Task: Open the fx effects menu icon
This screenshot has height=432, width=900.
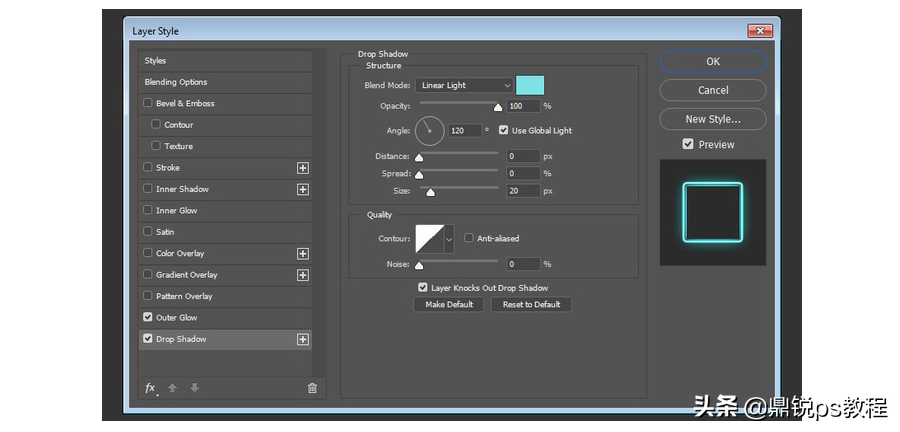Action: coord(150,388)
